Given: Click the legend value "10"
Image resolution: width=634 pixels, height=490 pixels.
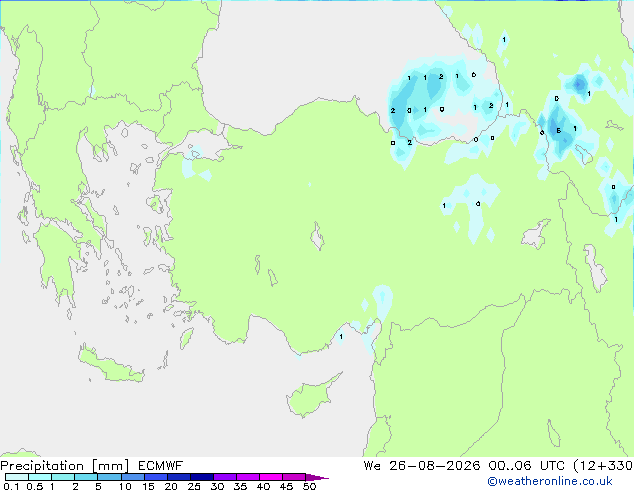Looking at the screenshot, I should [x=125, y=486].
